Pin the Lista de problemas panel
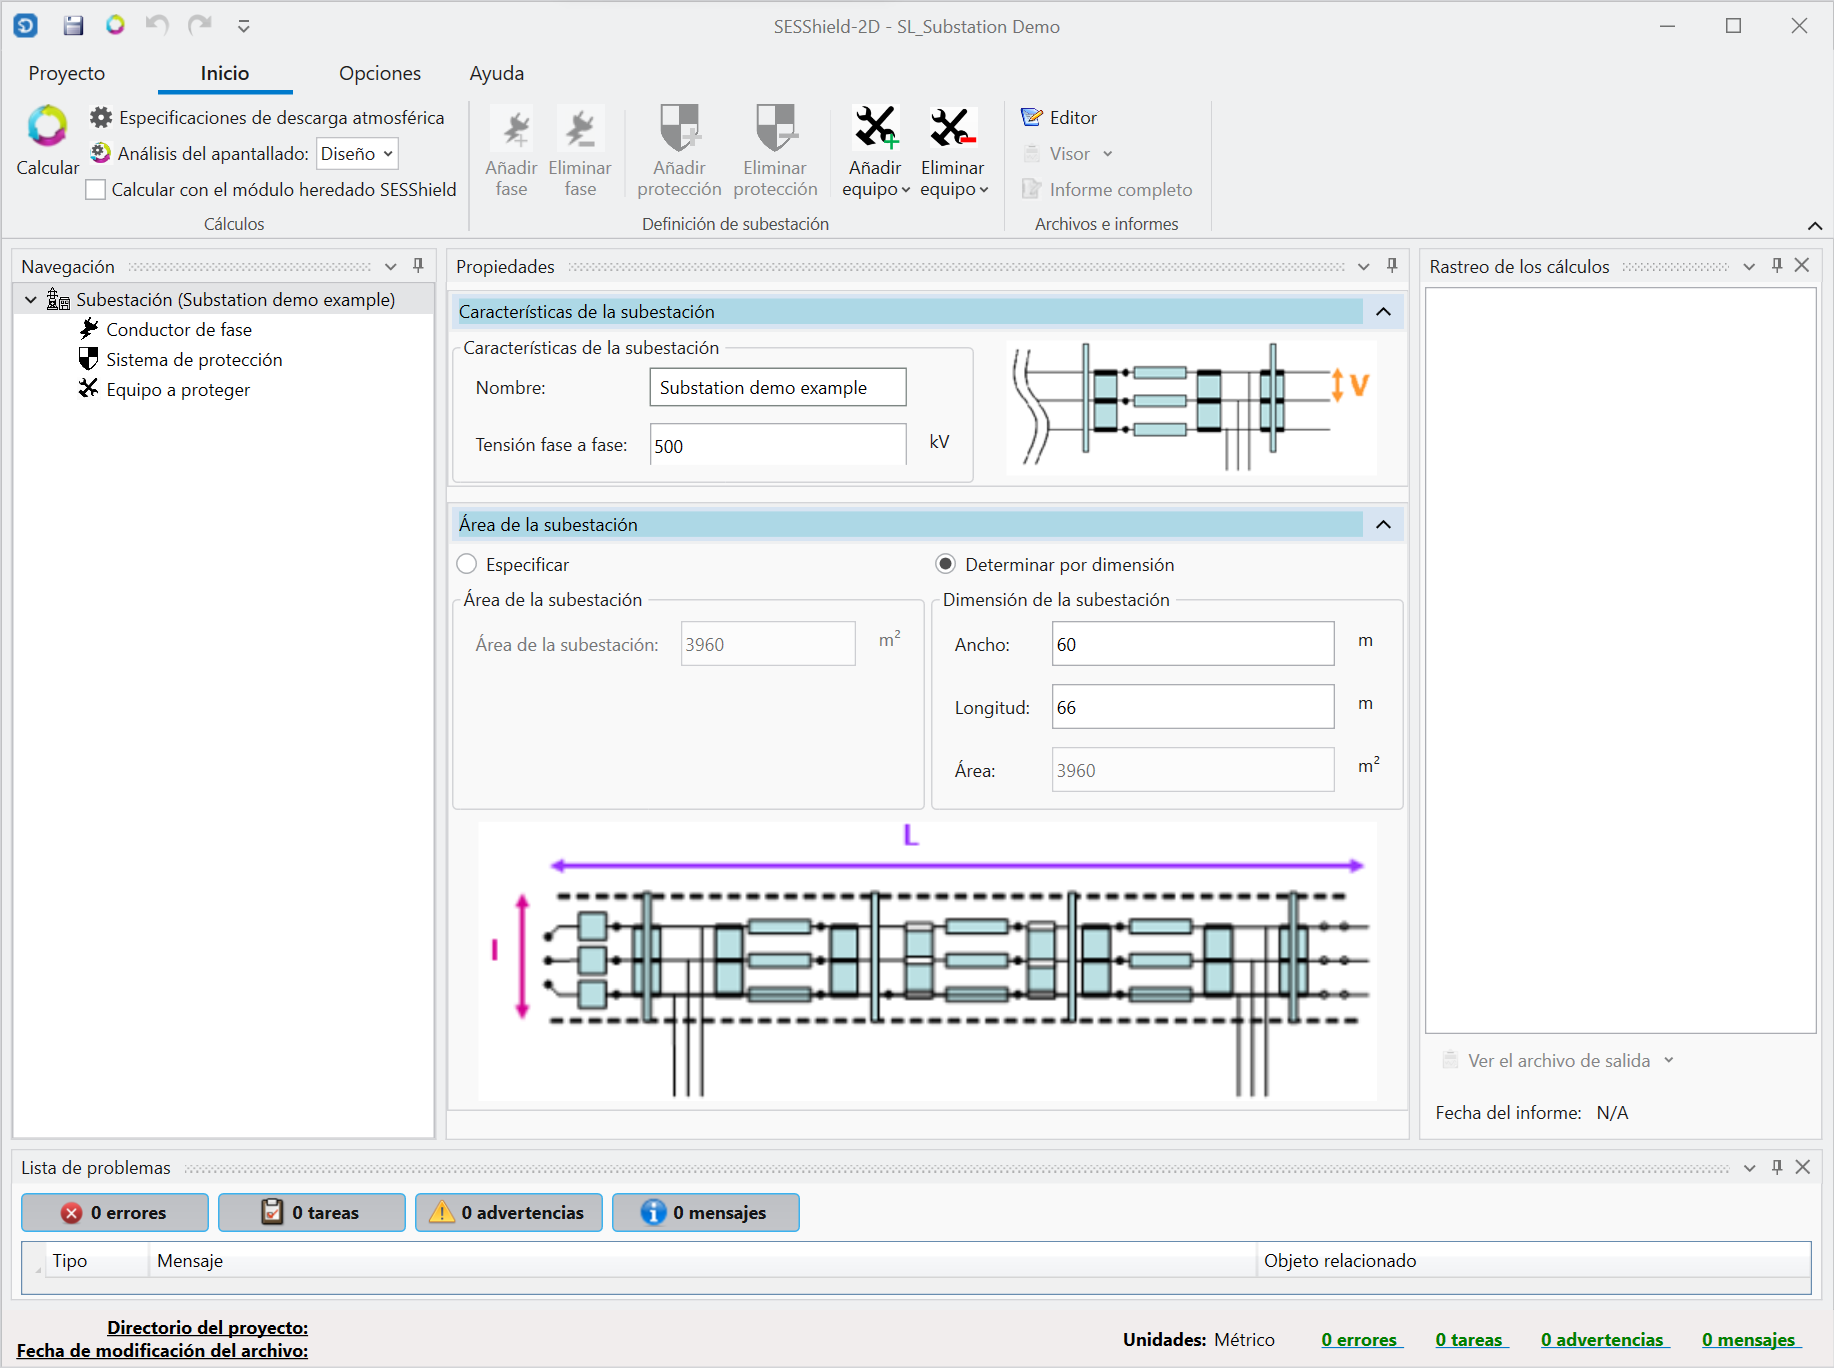The width and height of the screenshot is (1834, 1368). tap(1777, 1167)
